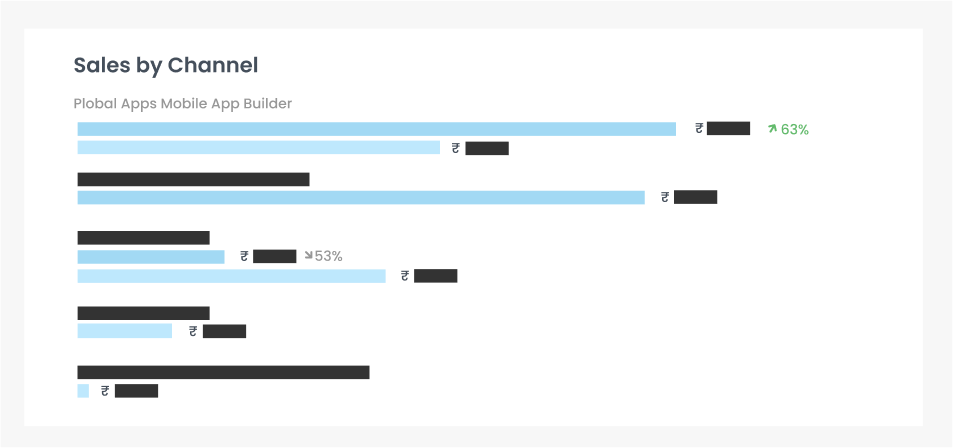
Task: Click the gray down arrow beside 53%
Action: click(x=309, y=256)
